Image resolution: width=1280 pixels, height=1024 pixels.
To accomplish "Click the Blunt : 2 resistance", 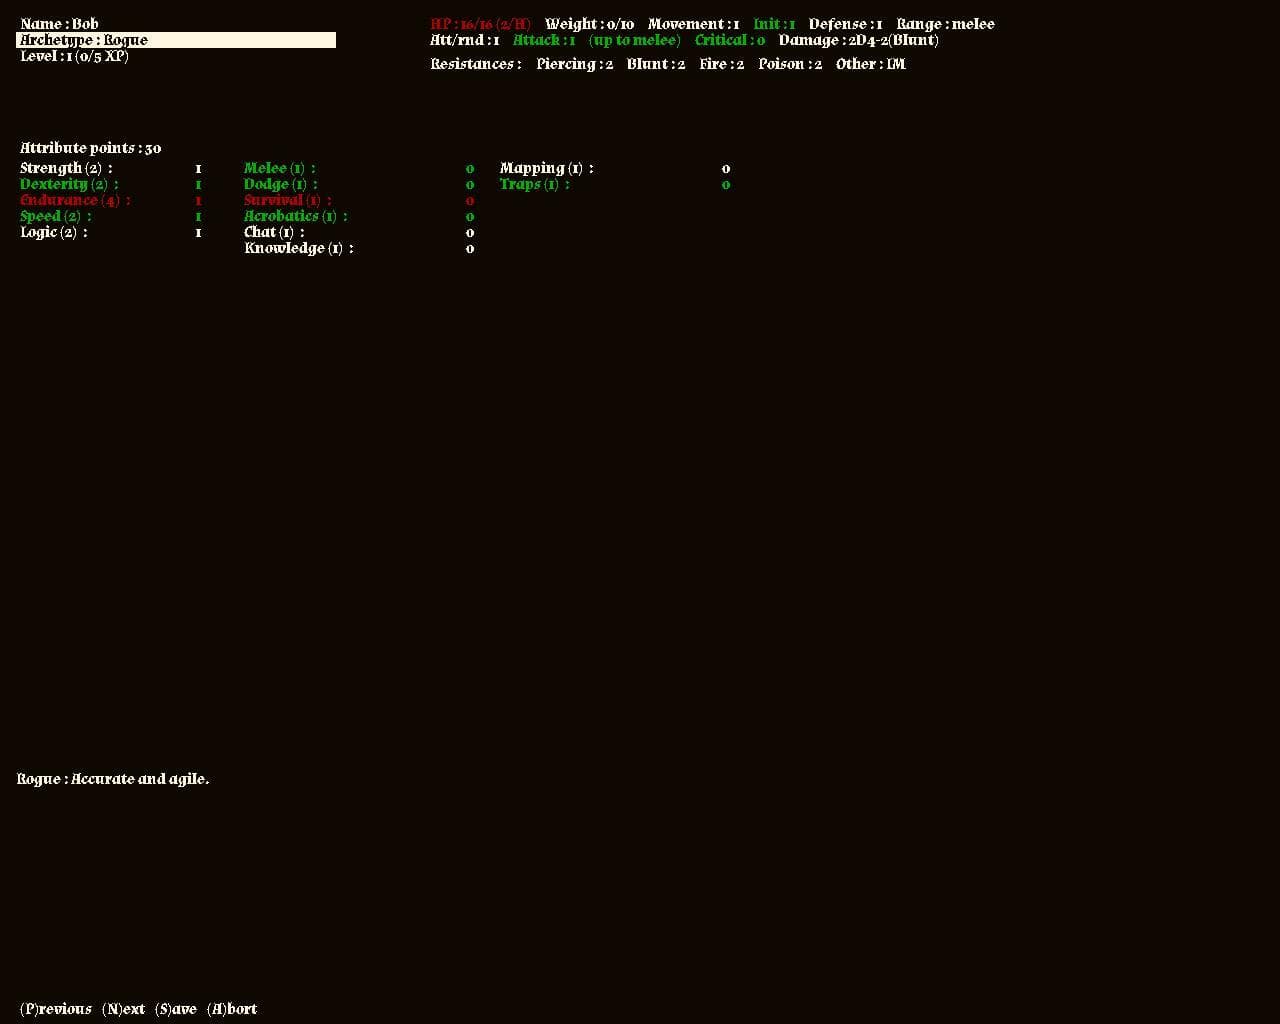I will click(x=656, y=64).
